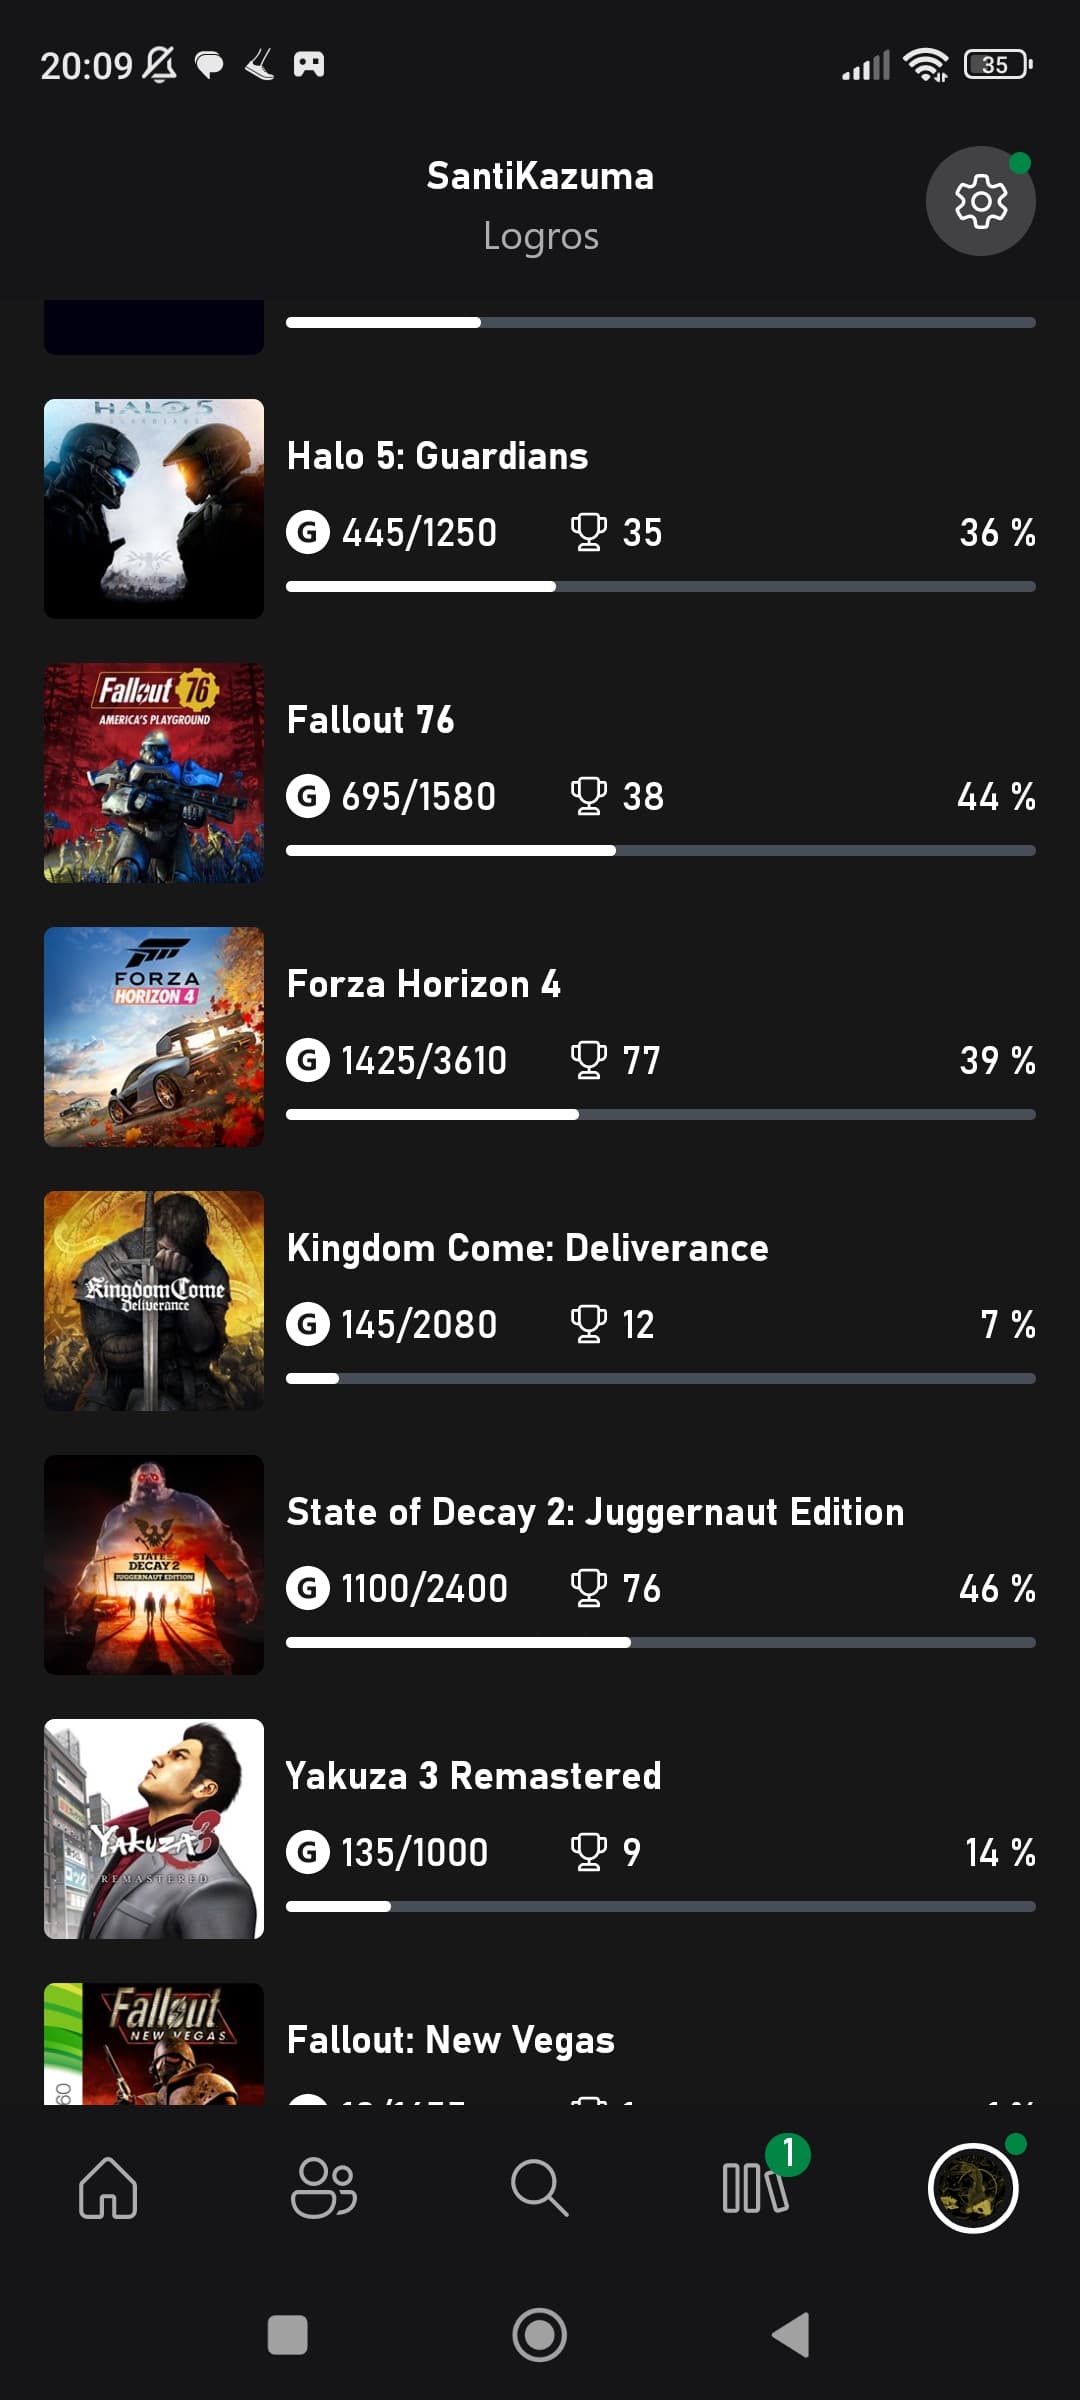The image size is (1080, 2400).
Task: Open the profile avatar tab
Action: [972, 2188]
